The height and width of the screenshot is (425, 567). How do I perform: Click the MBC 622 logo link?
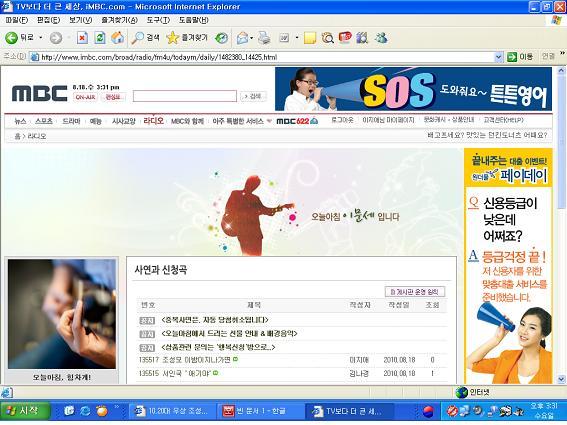click(x=297, y=121)
